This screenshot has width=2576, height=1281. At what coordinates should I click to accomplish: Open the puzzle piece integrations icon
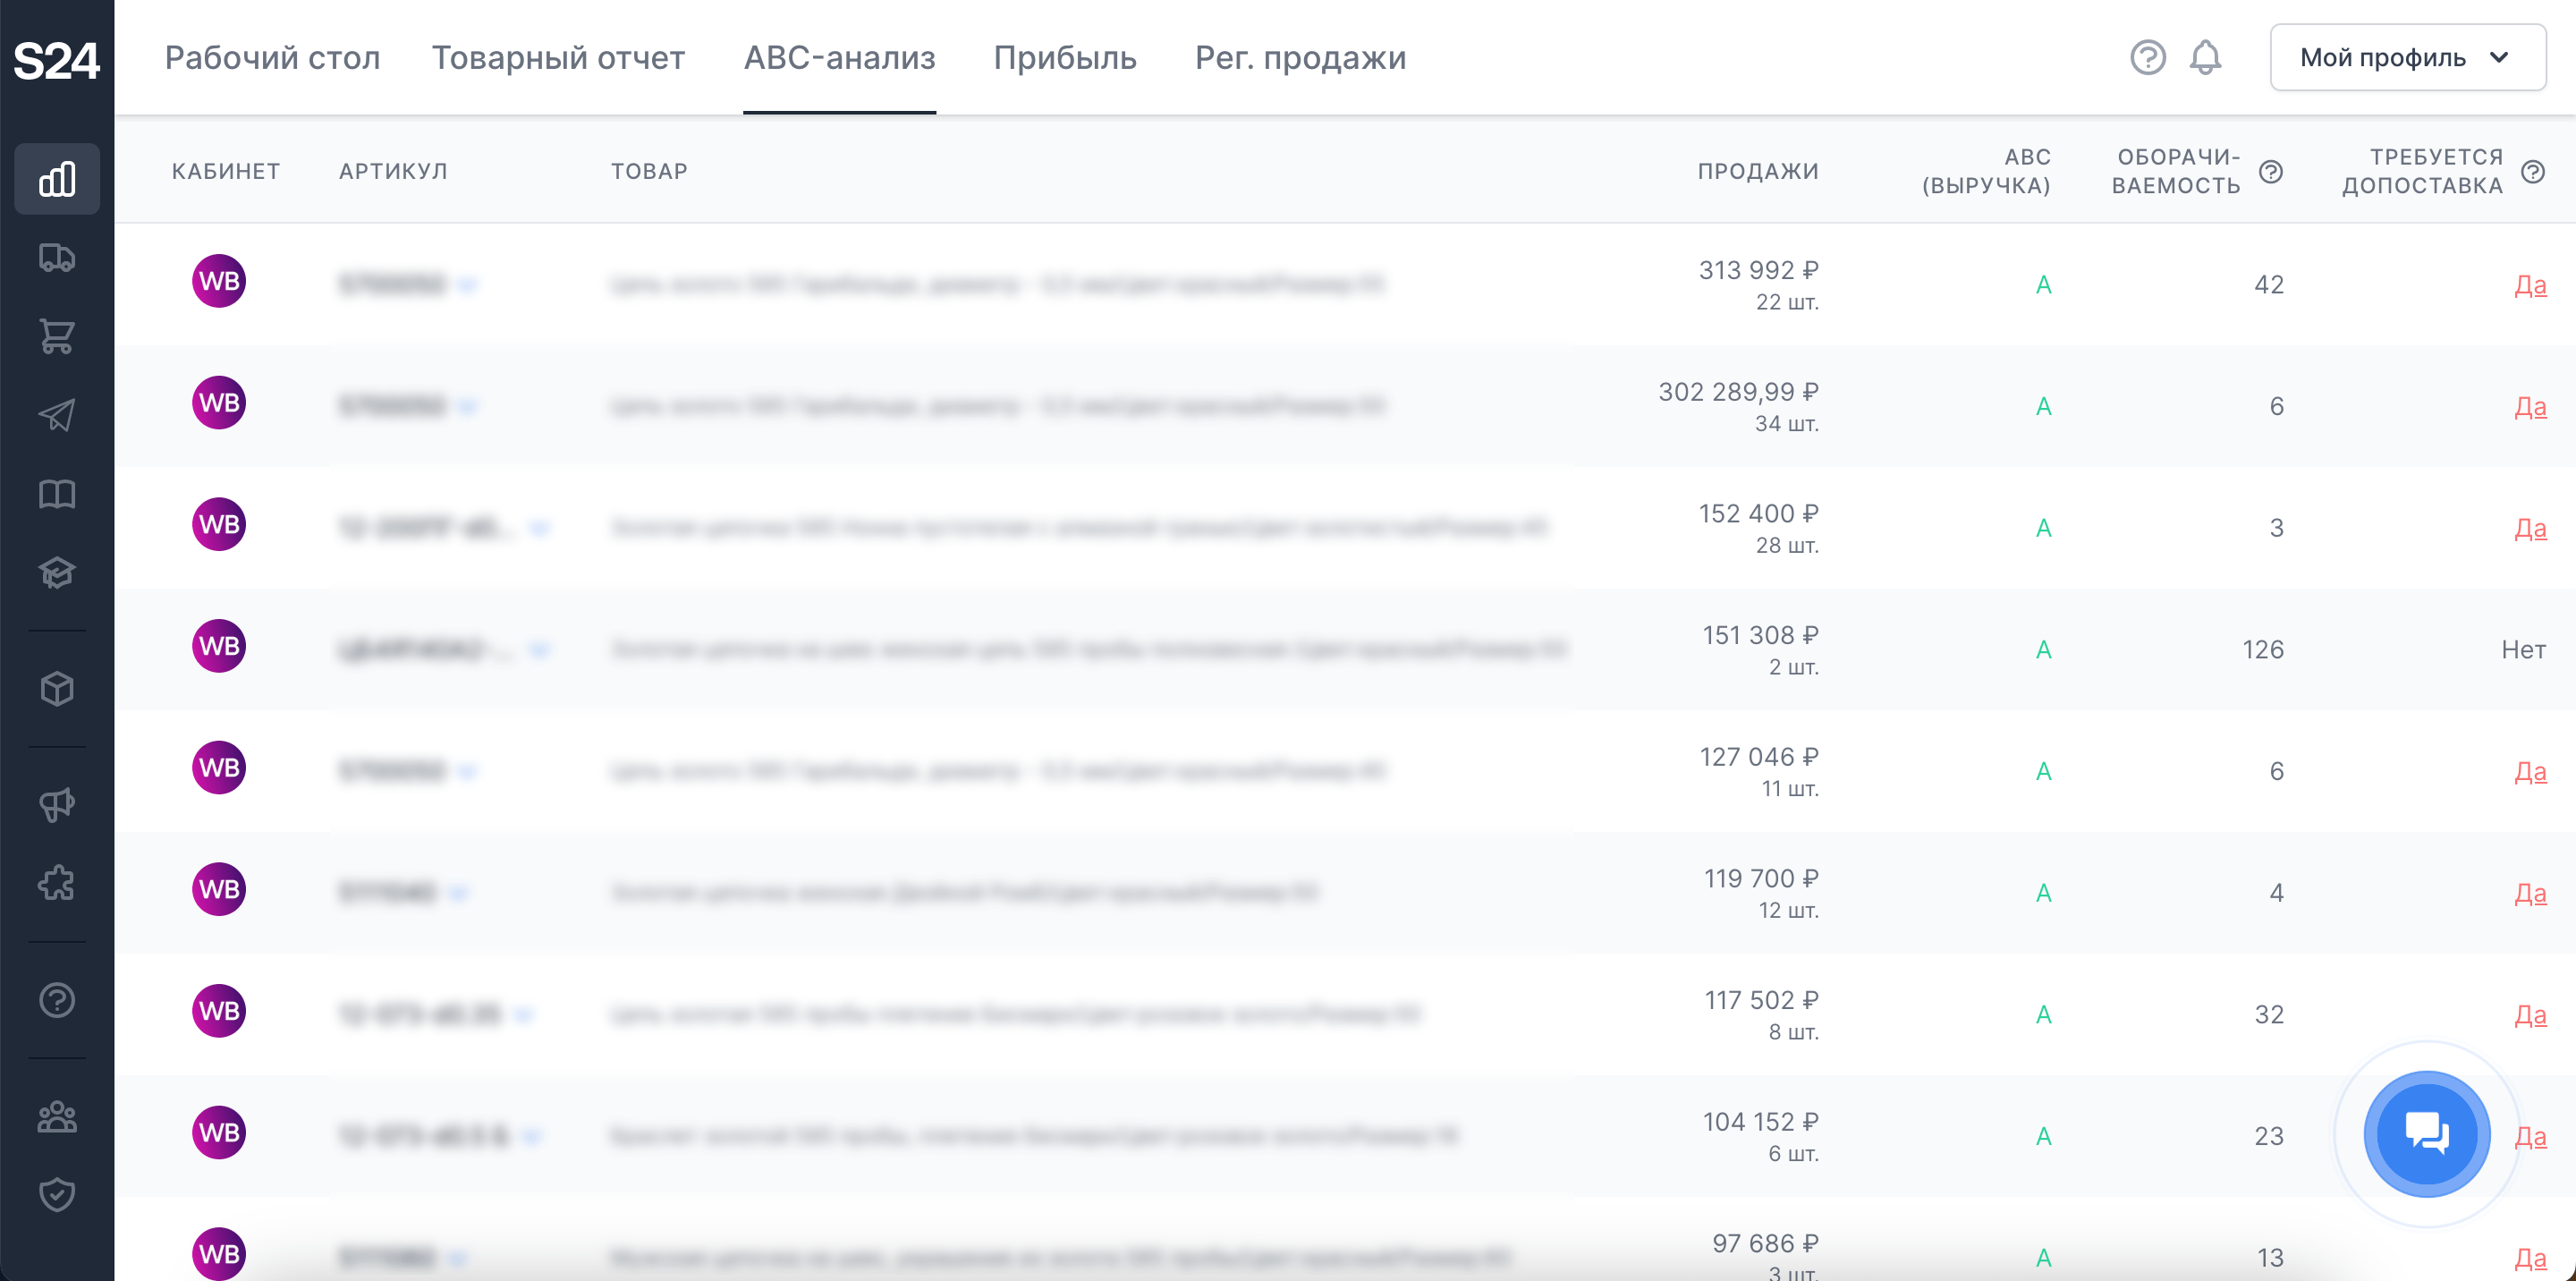coord(57,883)
